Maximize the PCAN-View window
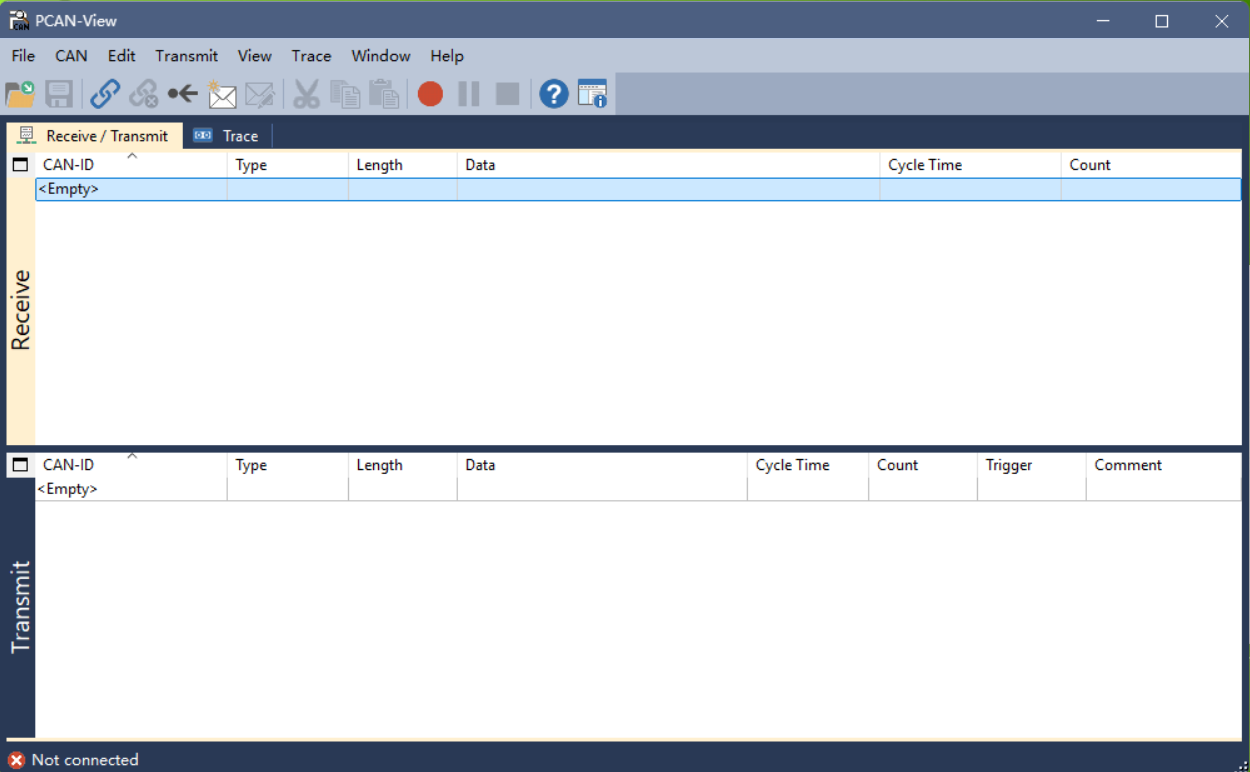Image resolution: width=1250 pixels, height=772 pixels. click(x=1162, y=20)
